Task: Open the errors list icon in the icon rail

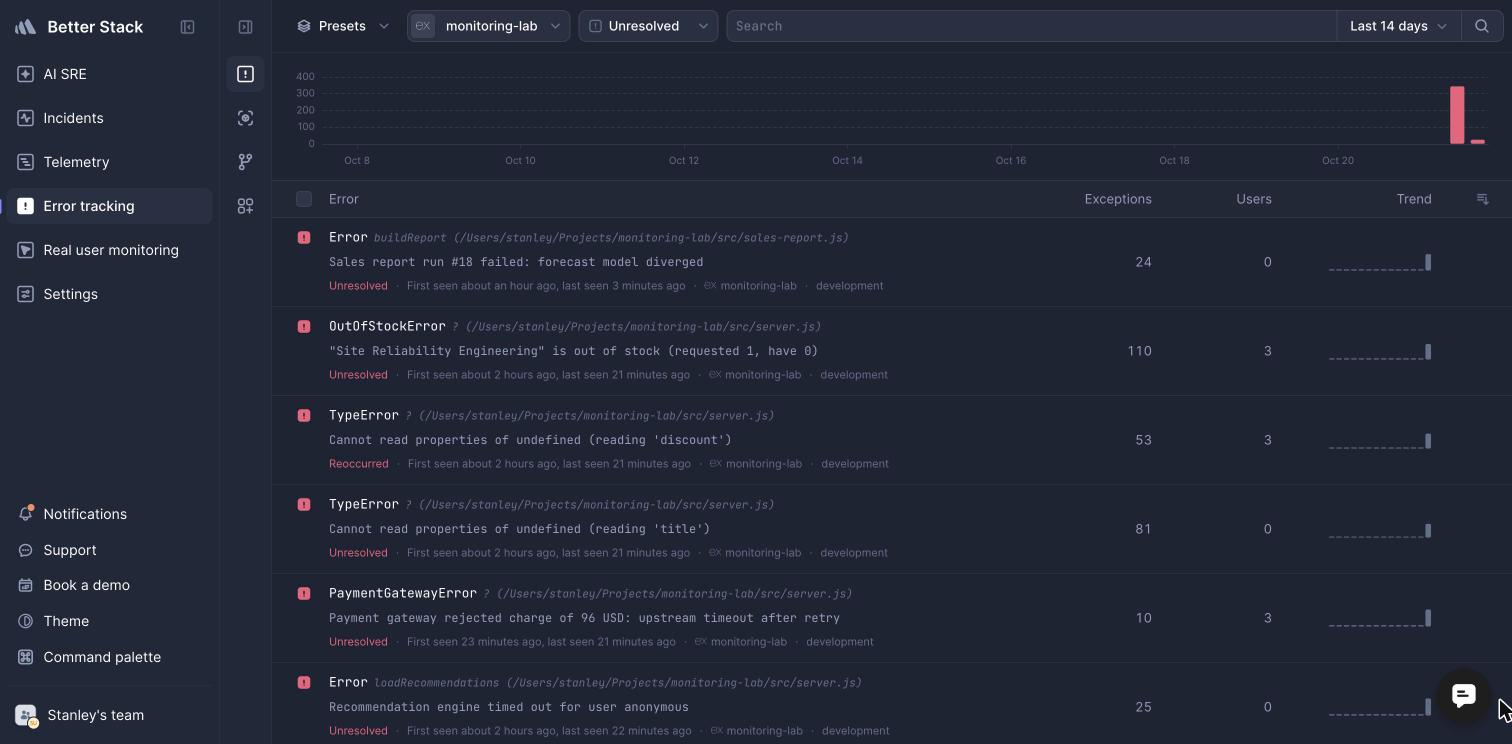Action: tap(245, 74)
